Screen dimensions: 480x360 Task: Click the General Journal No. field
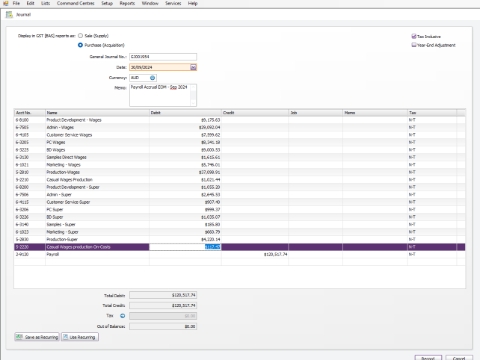click(163, 57)
